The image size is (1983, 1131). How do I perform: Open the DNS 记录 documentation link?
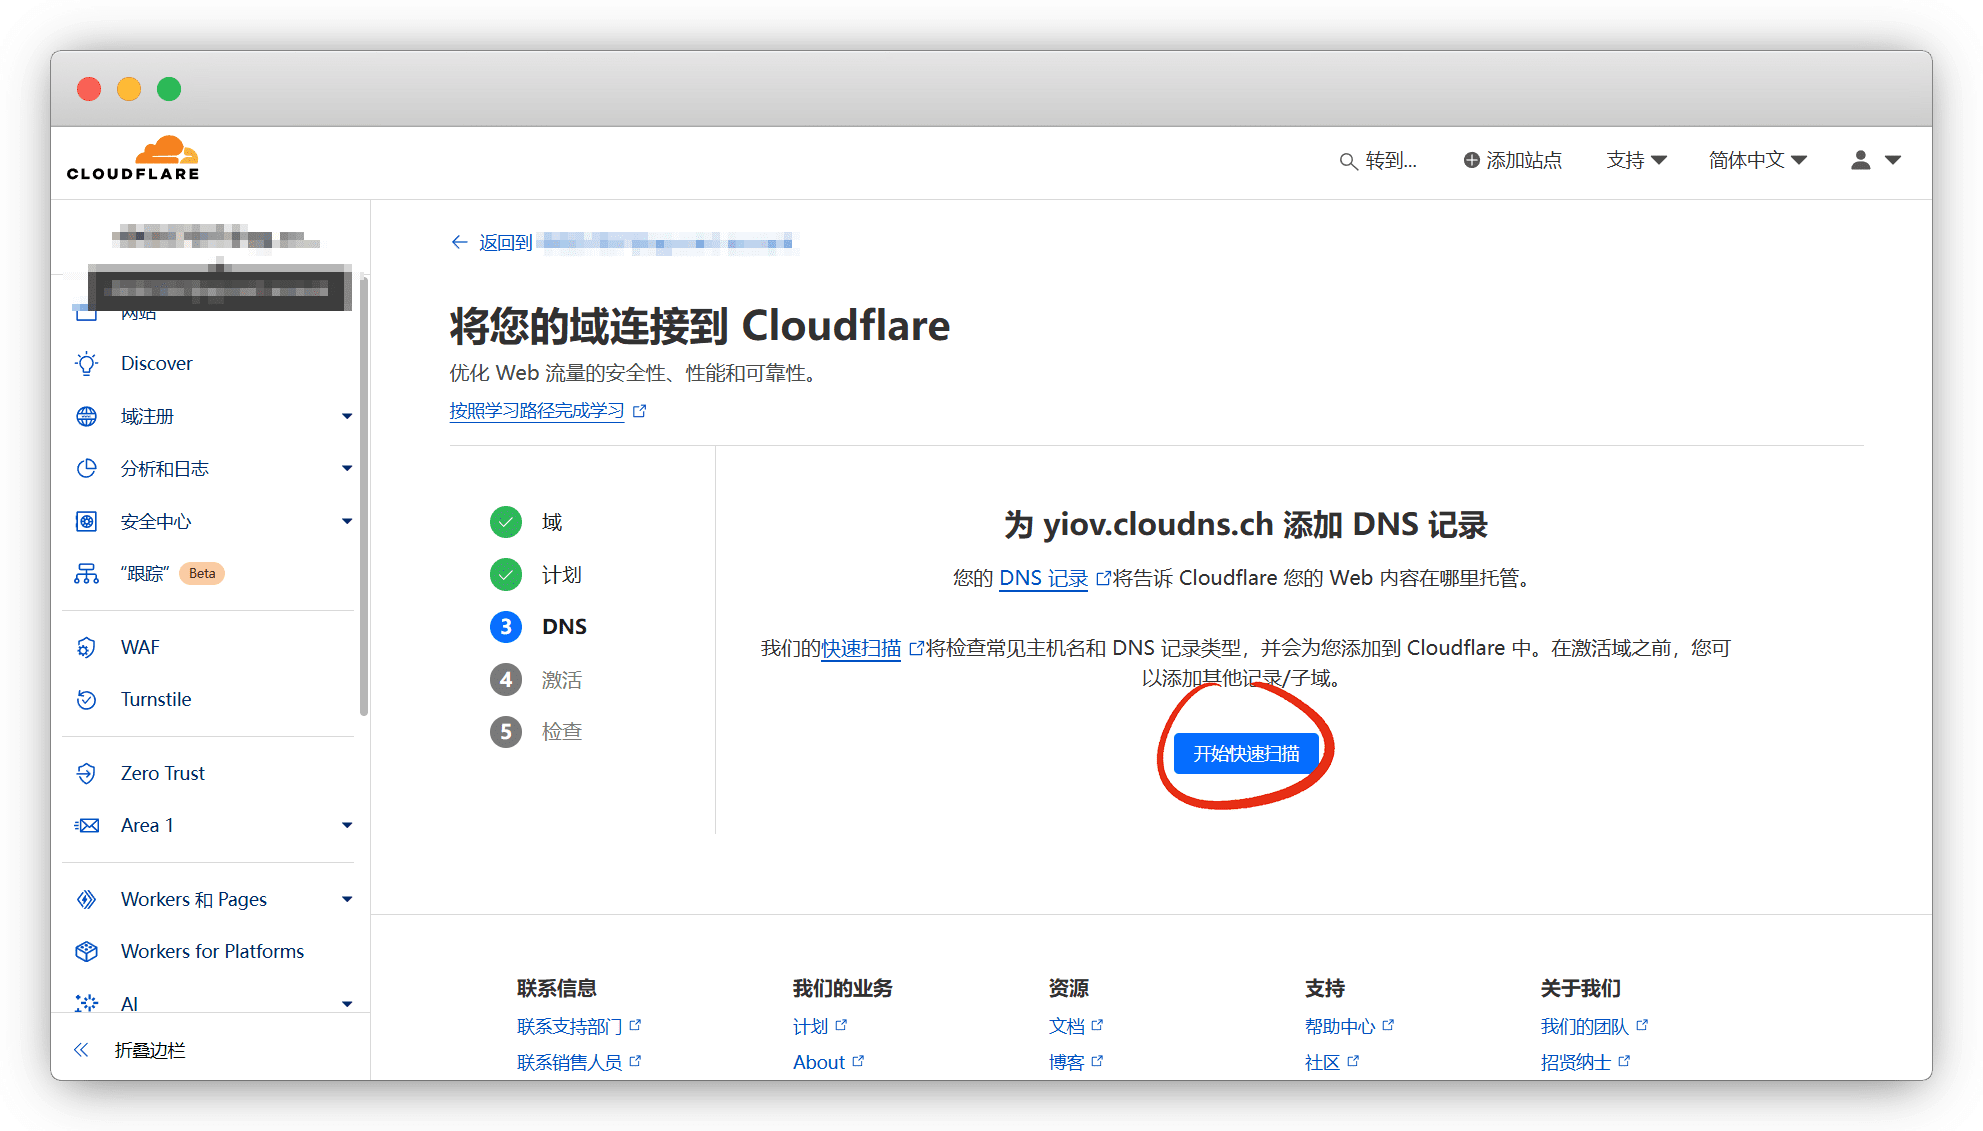(1043, 578)
